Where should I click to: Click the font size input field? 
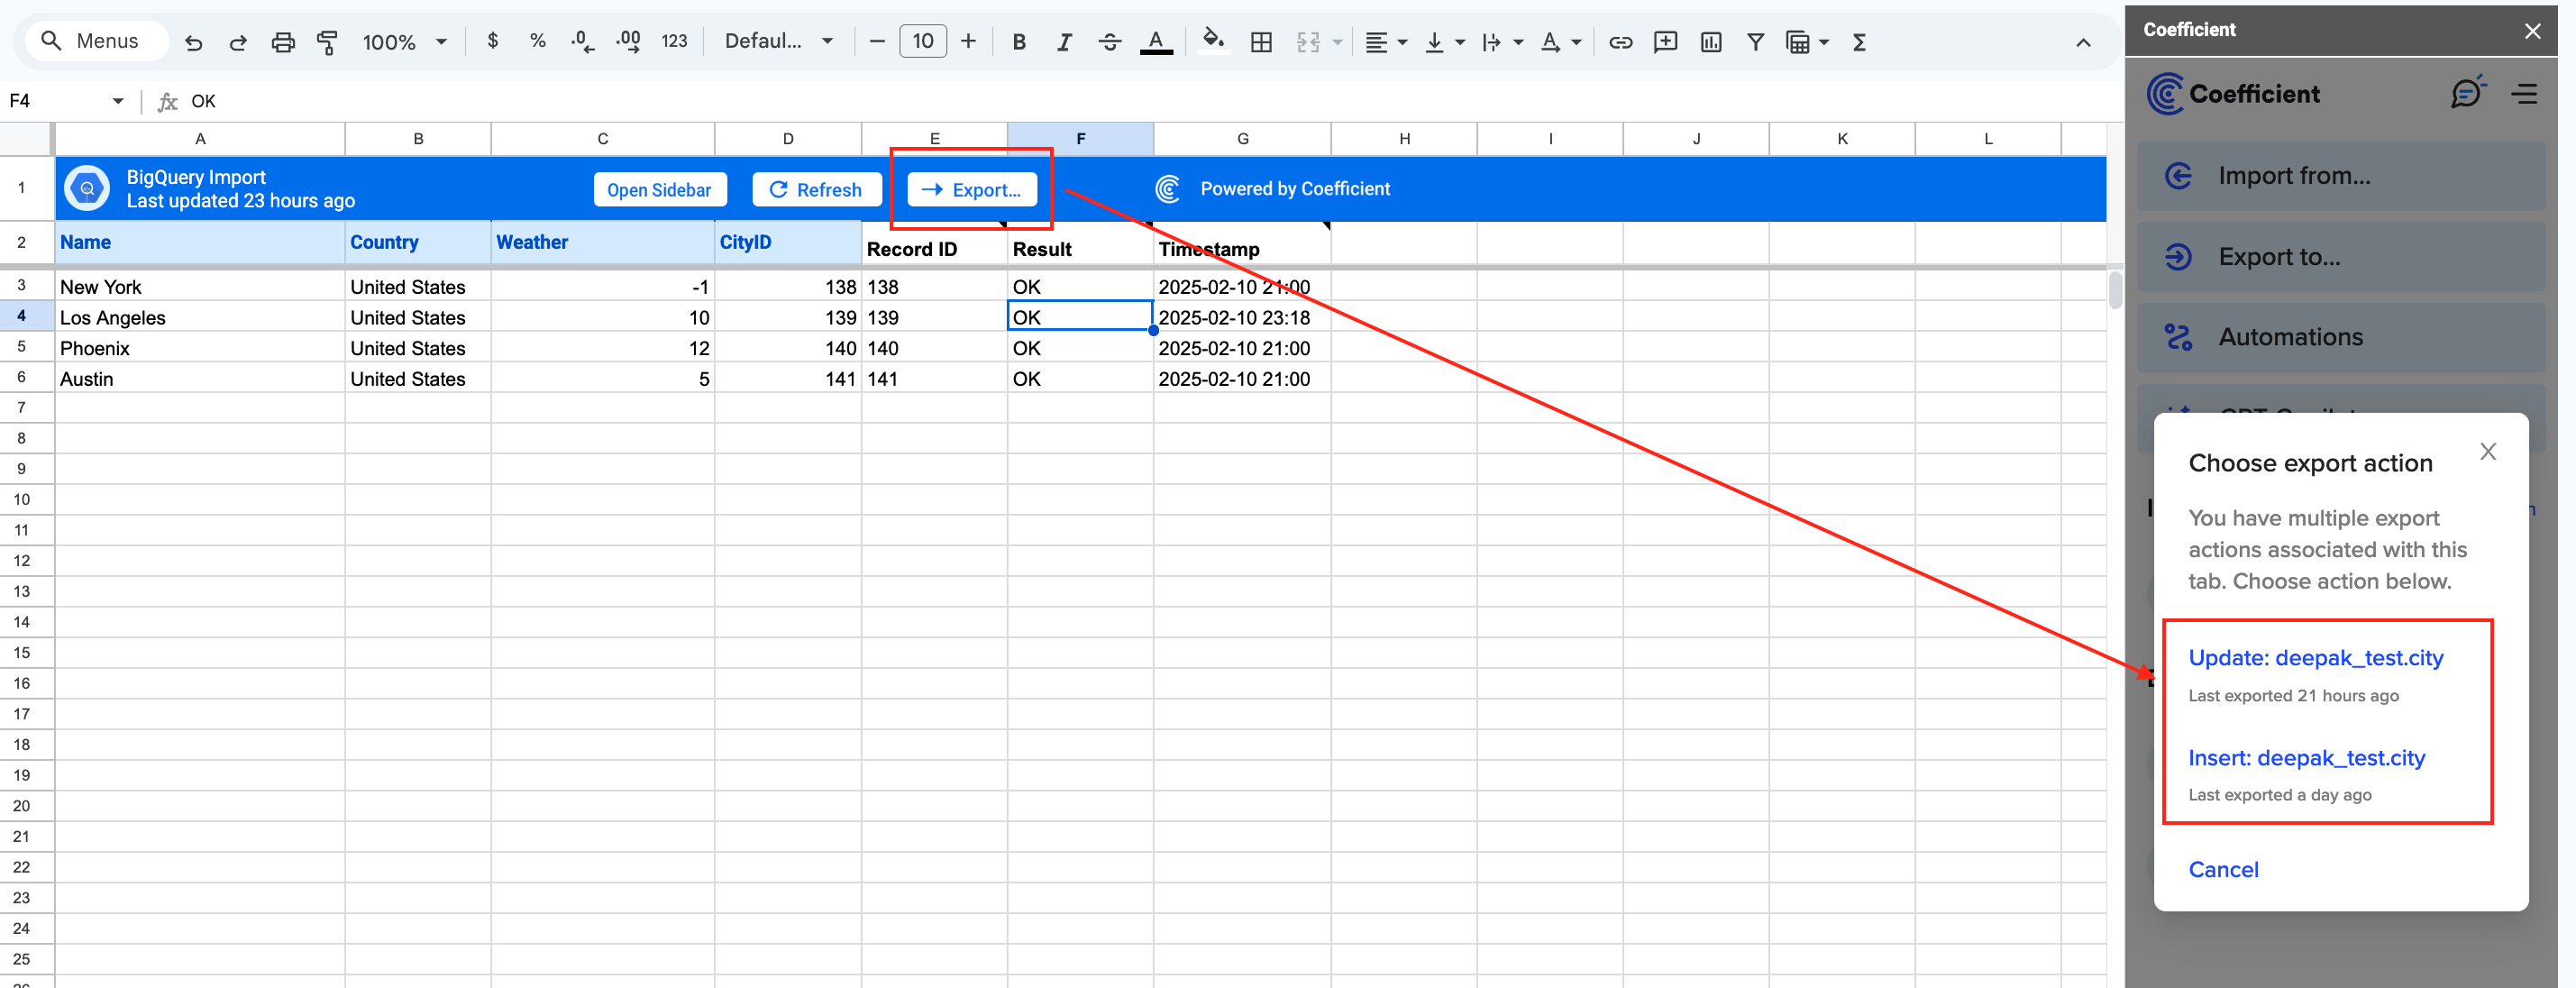(922, 41)
